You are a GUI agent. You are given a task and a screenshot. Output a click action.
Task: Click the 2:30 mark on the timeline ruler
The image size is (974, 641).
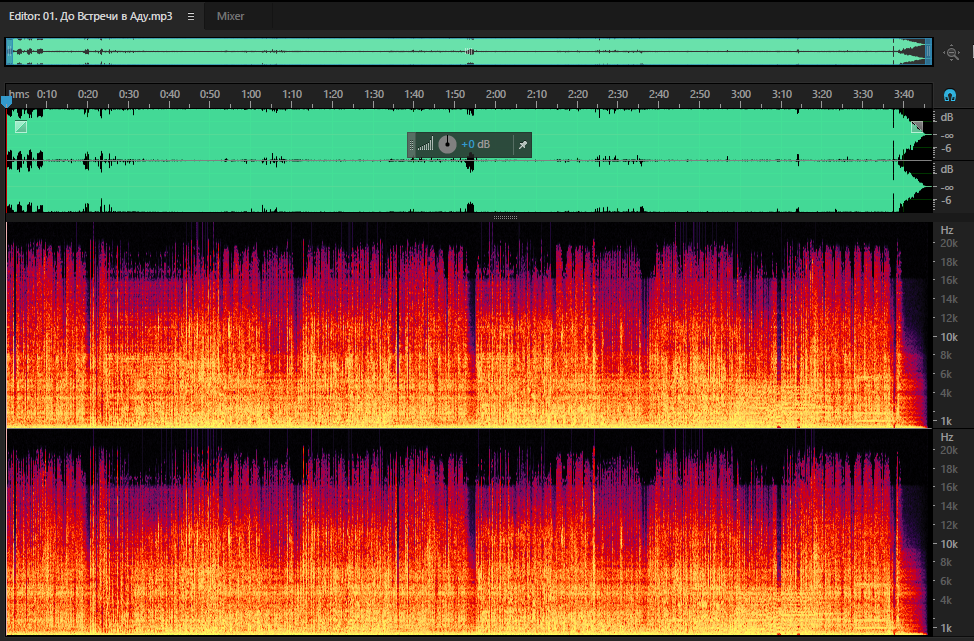click(618, 94)
